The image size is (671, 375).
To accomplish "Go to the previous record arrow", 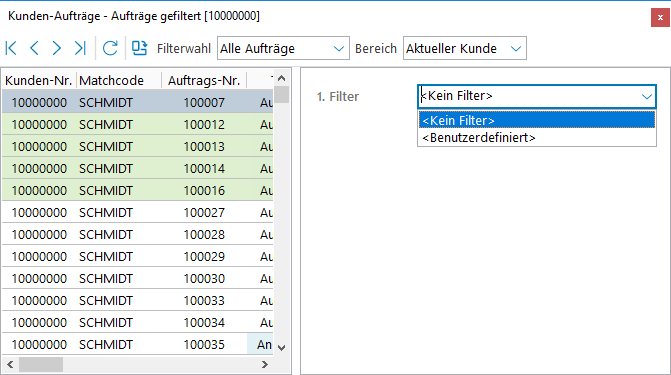I will point(34,48).
